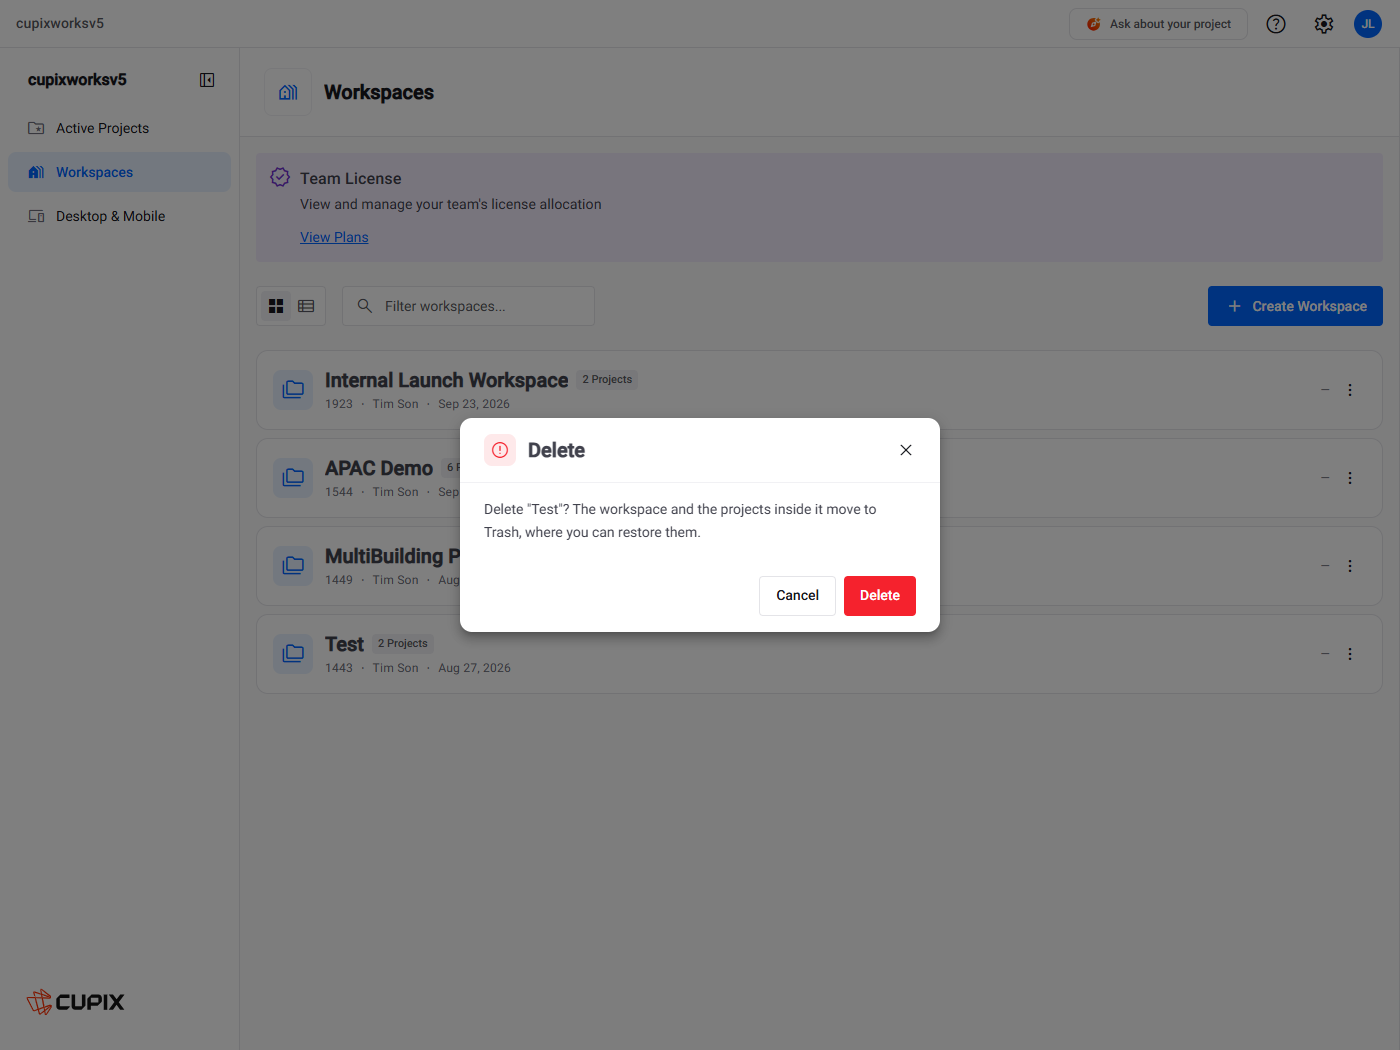Click the APAC Demo workspace title
1400x1050 pixels.
(x=379, y=468)
